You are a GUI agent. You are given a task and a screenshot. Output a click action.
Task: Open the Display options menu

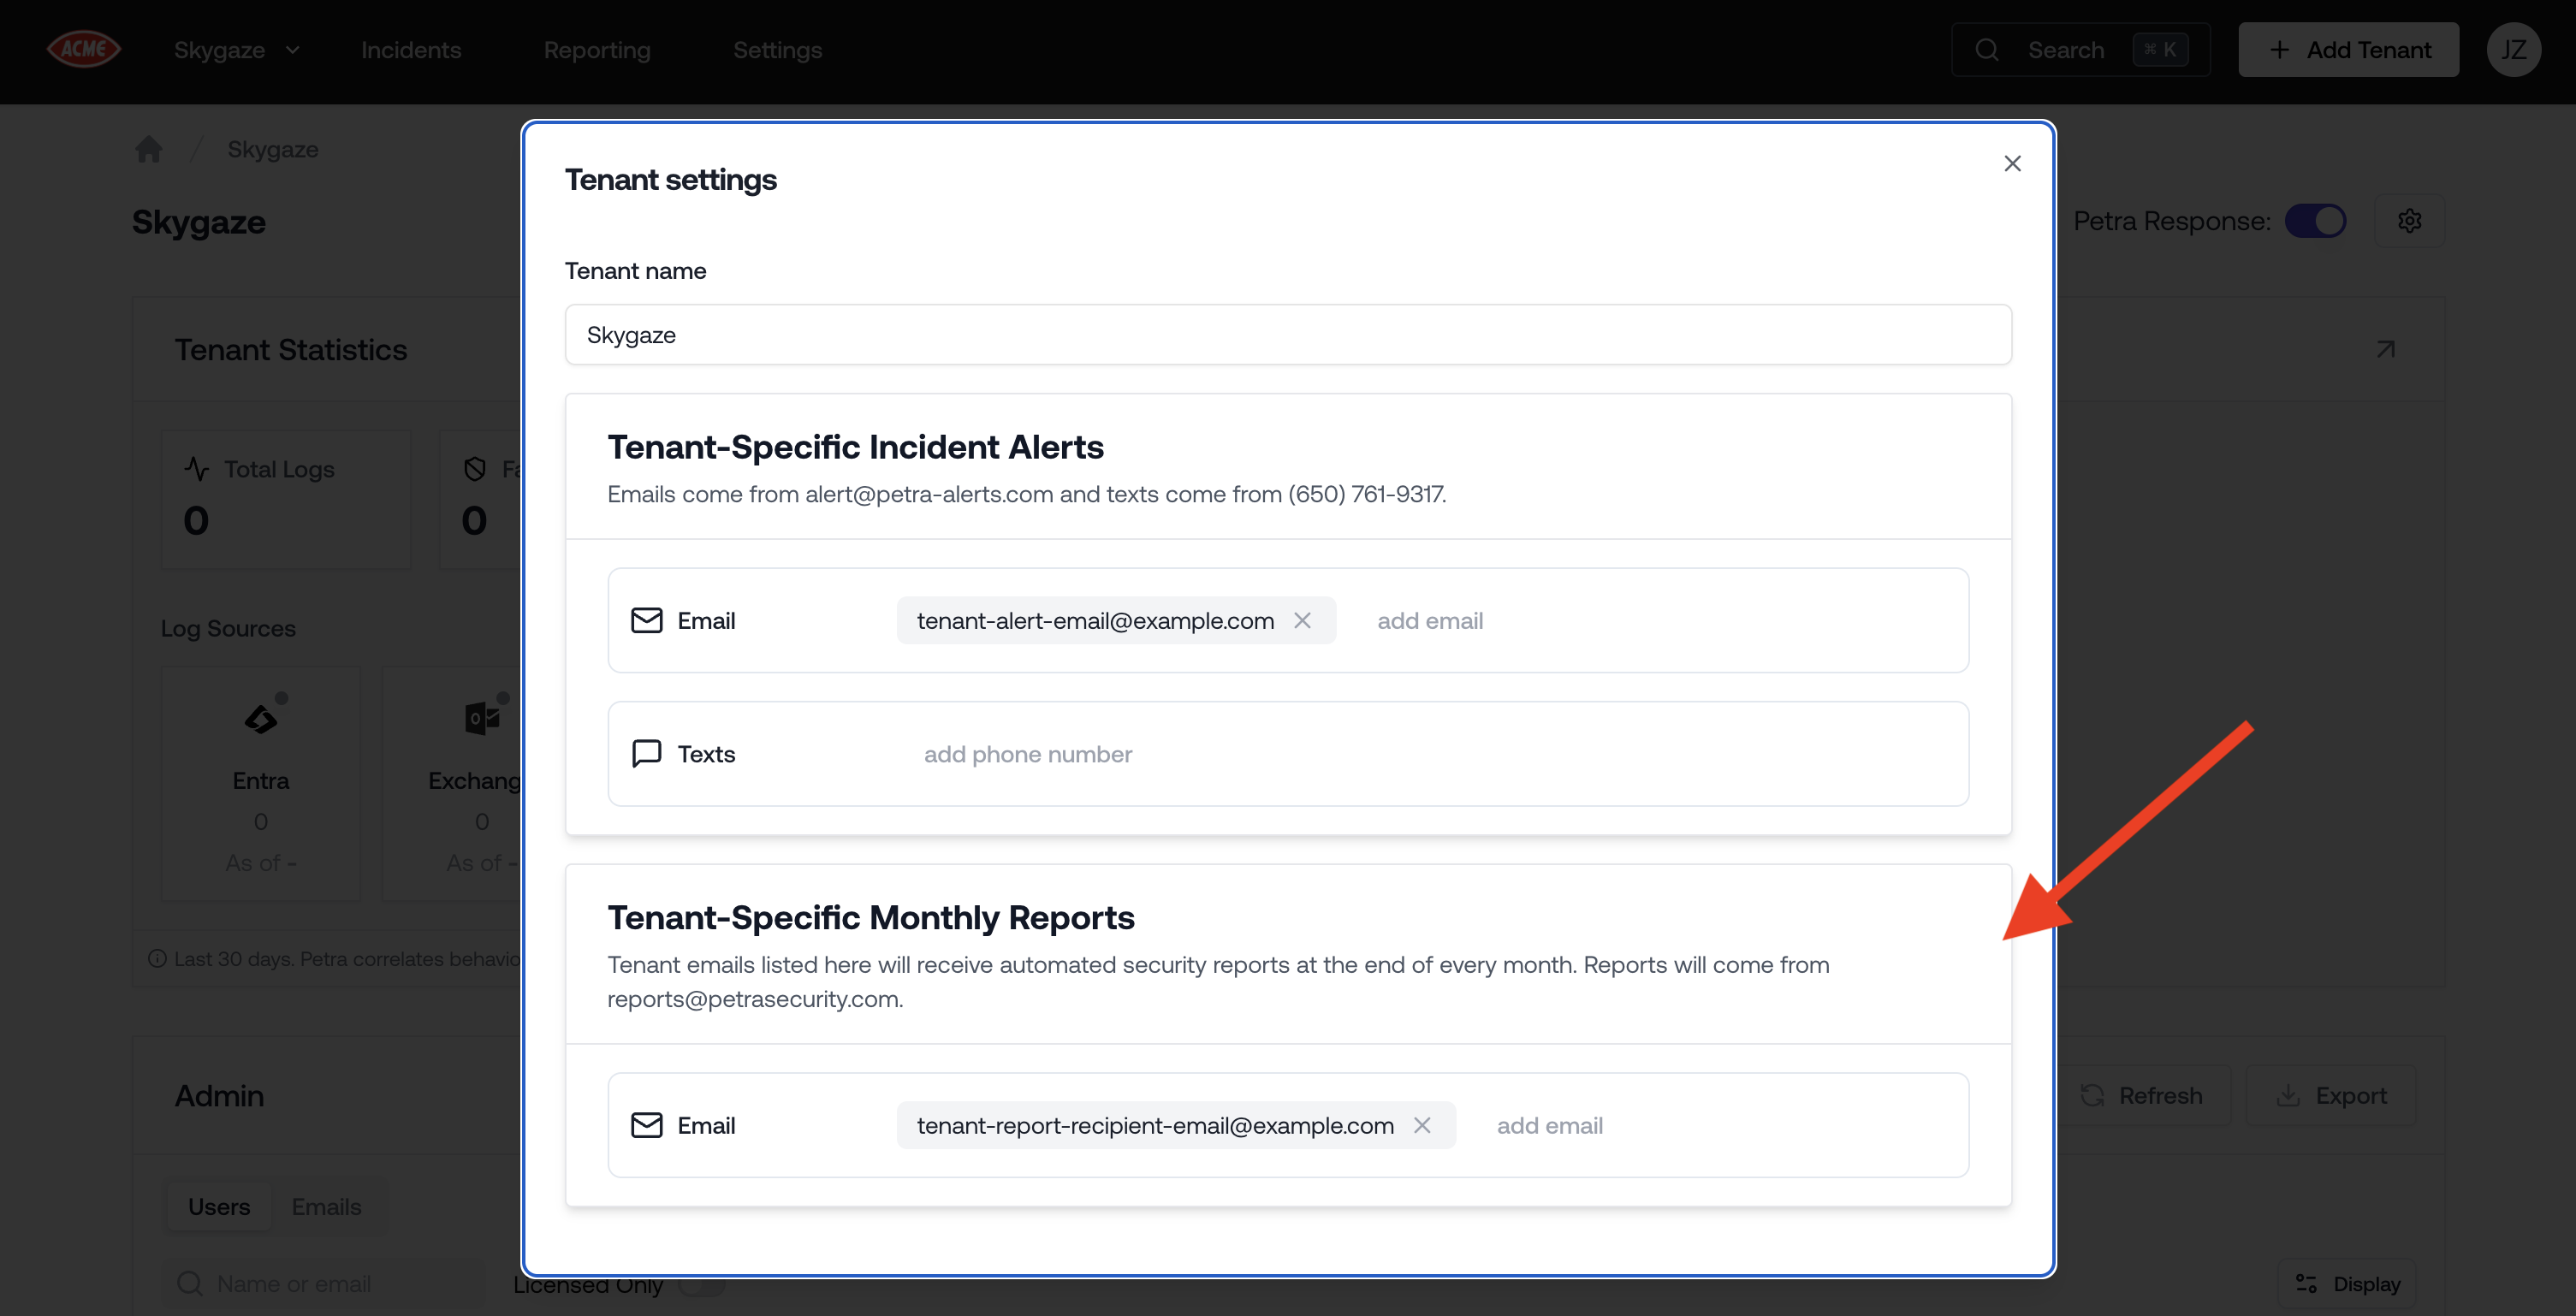point(2347,1283)
